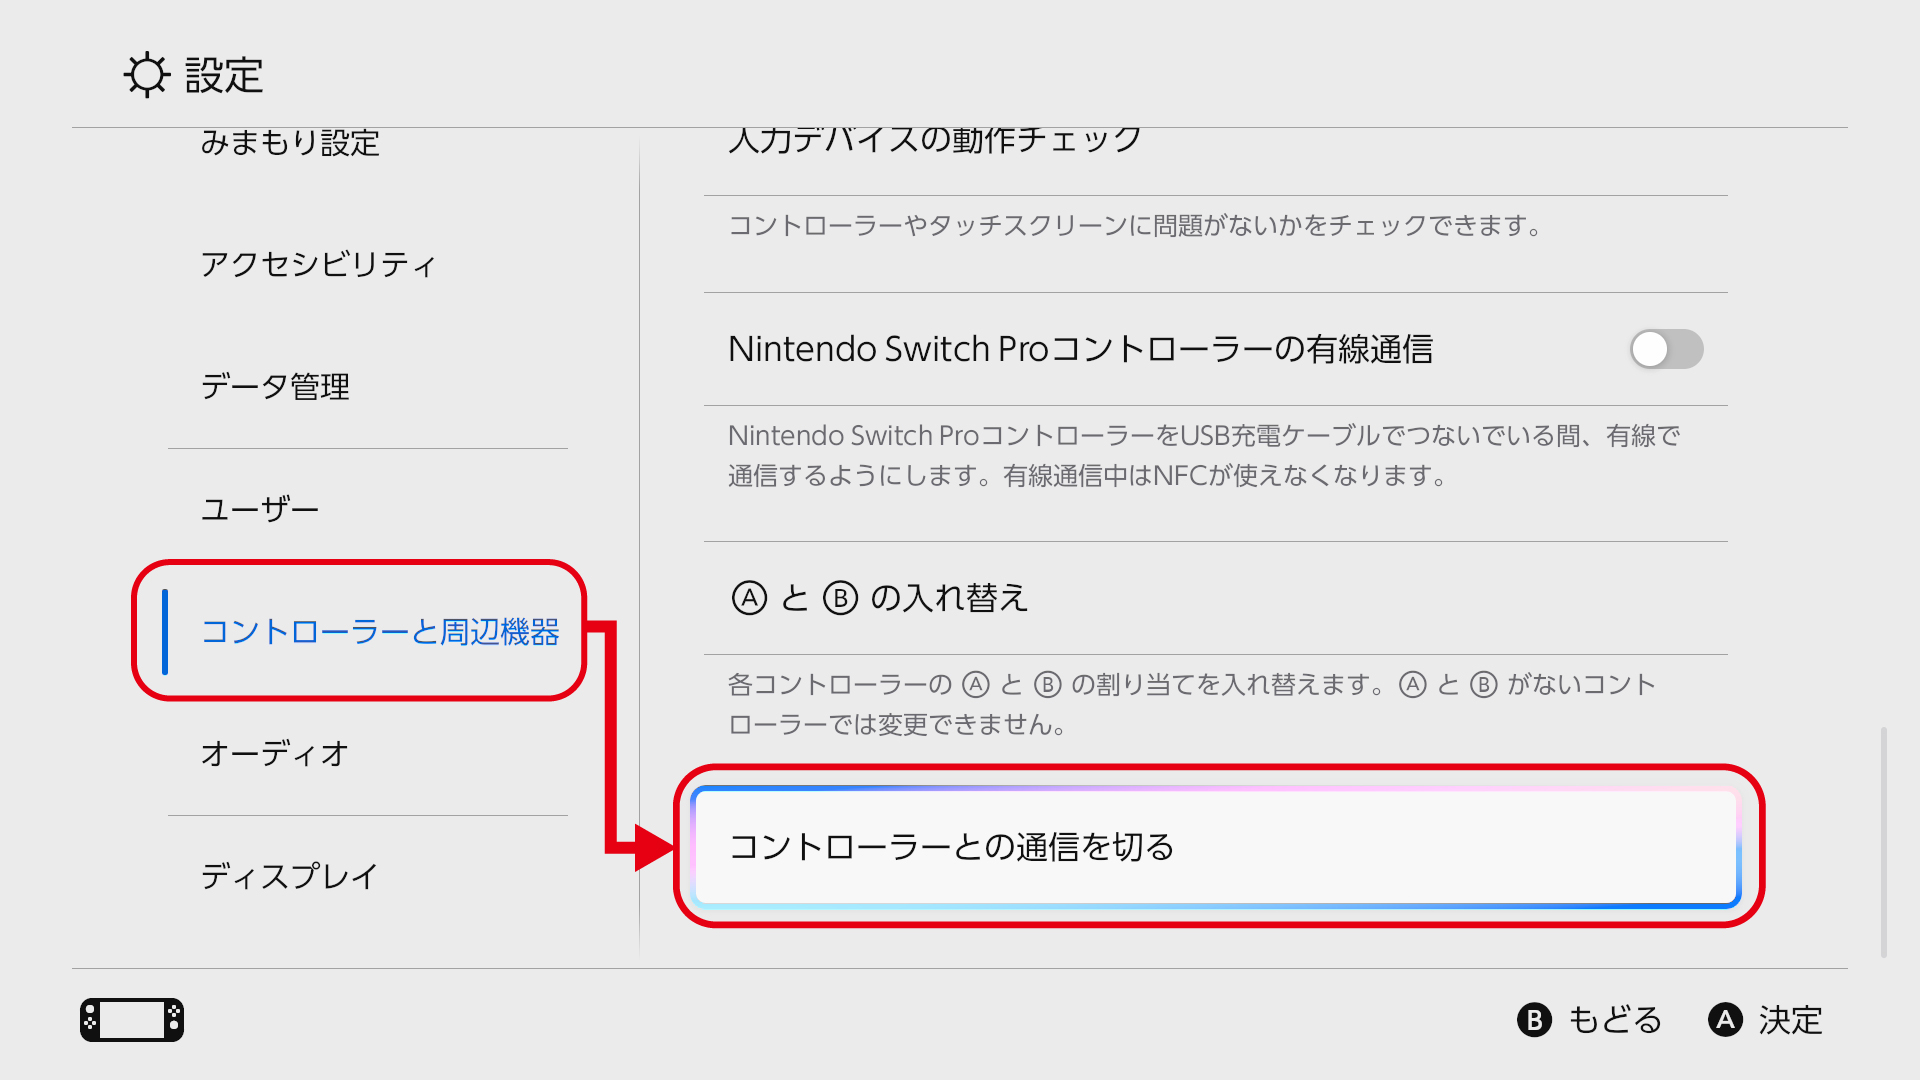The width and height of the screenshot is (1920, 1080).
Task: Select アクセシビリティ in the sidebar
Action: coord(318,264)
